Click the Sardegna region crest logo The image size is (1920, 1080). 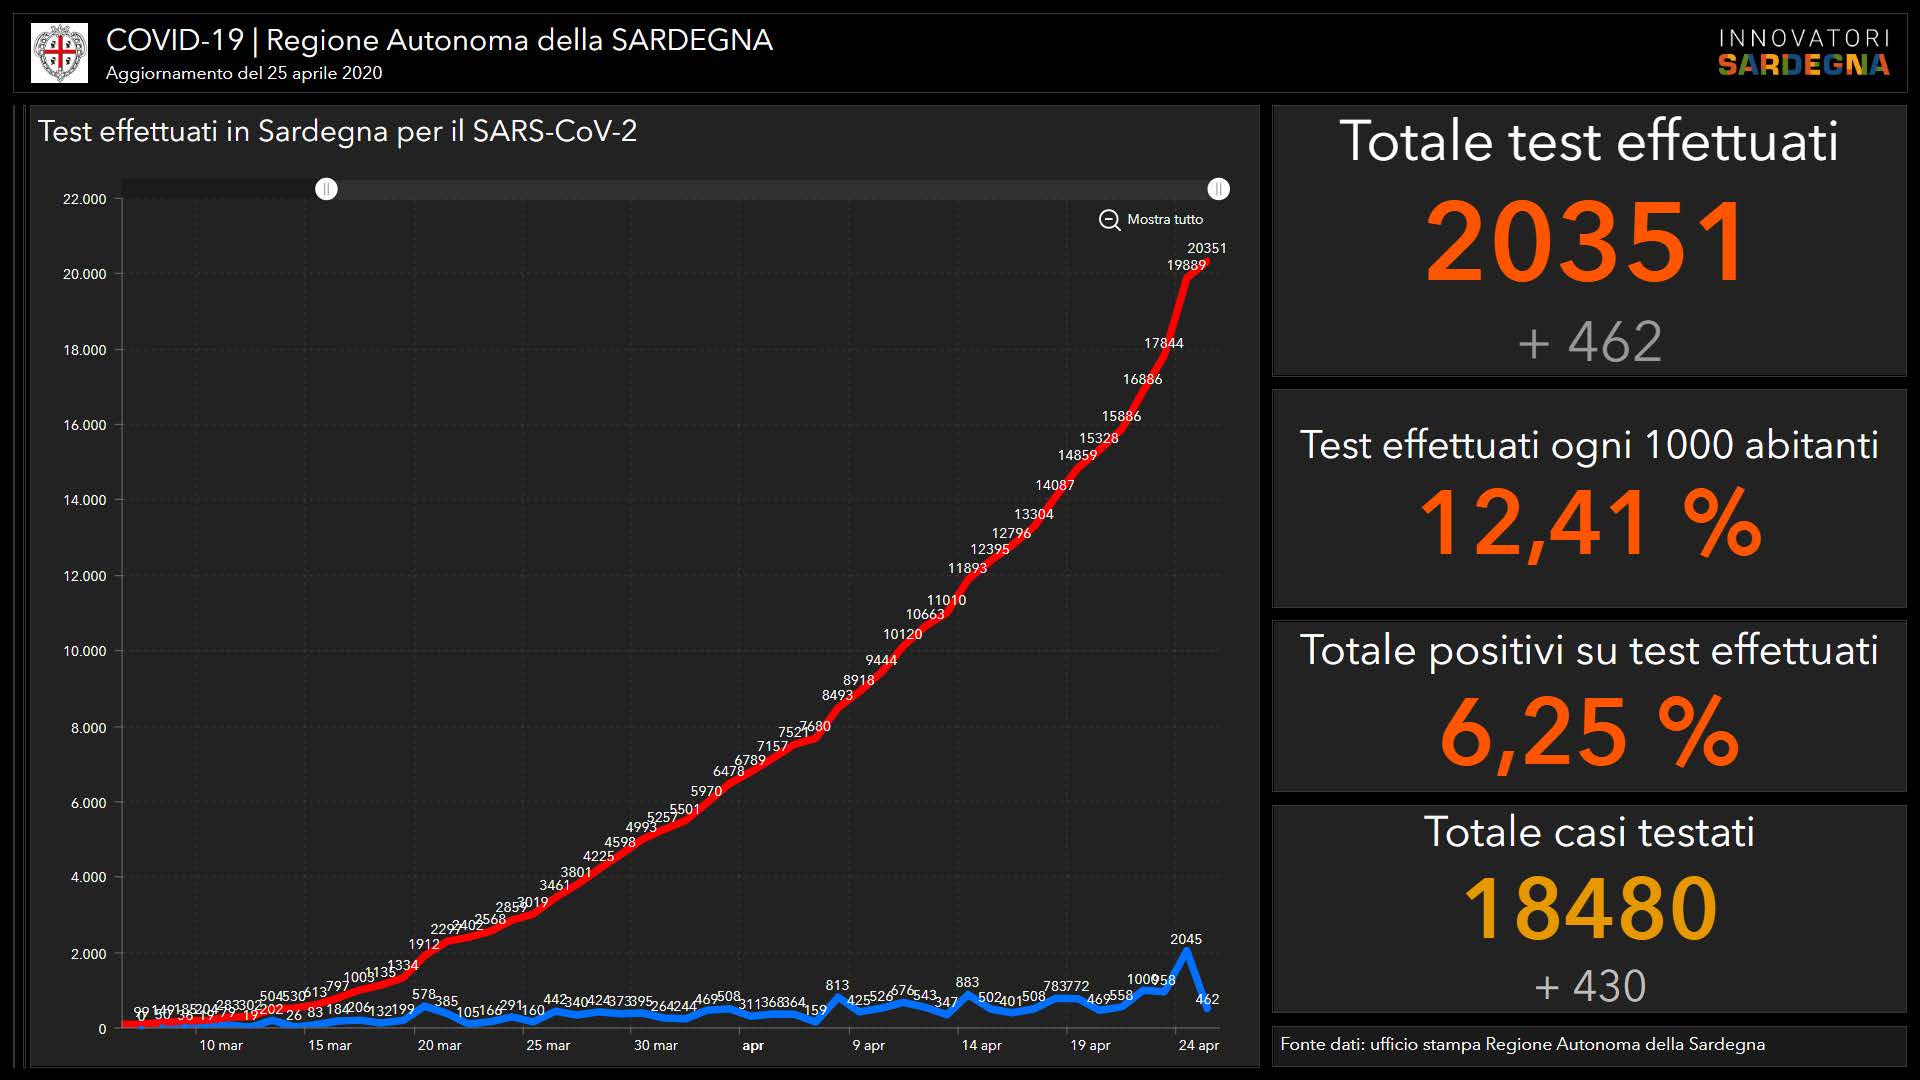coord(59,53)
